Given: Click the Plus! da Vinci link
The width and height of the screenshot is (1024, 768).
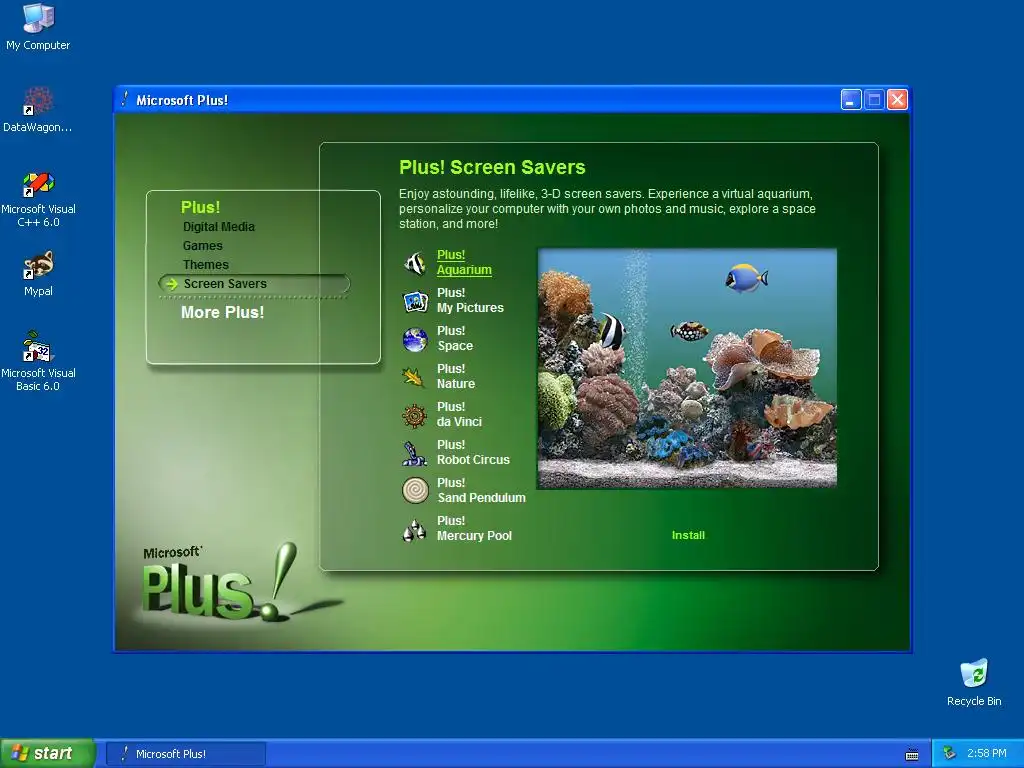Looking at the screenshot, I should pyautogui.click(x=459, y=414).
